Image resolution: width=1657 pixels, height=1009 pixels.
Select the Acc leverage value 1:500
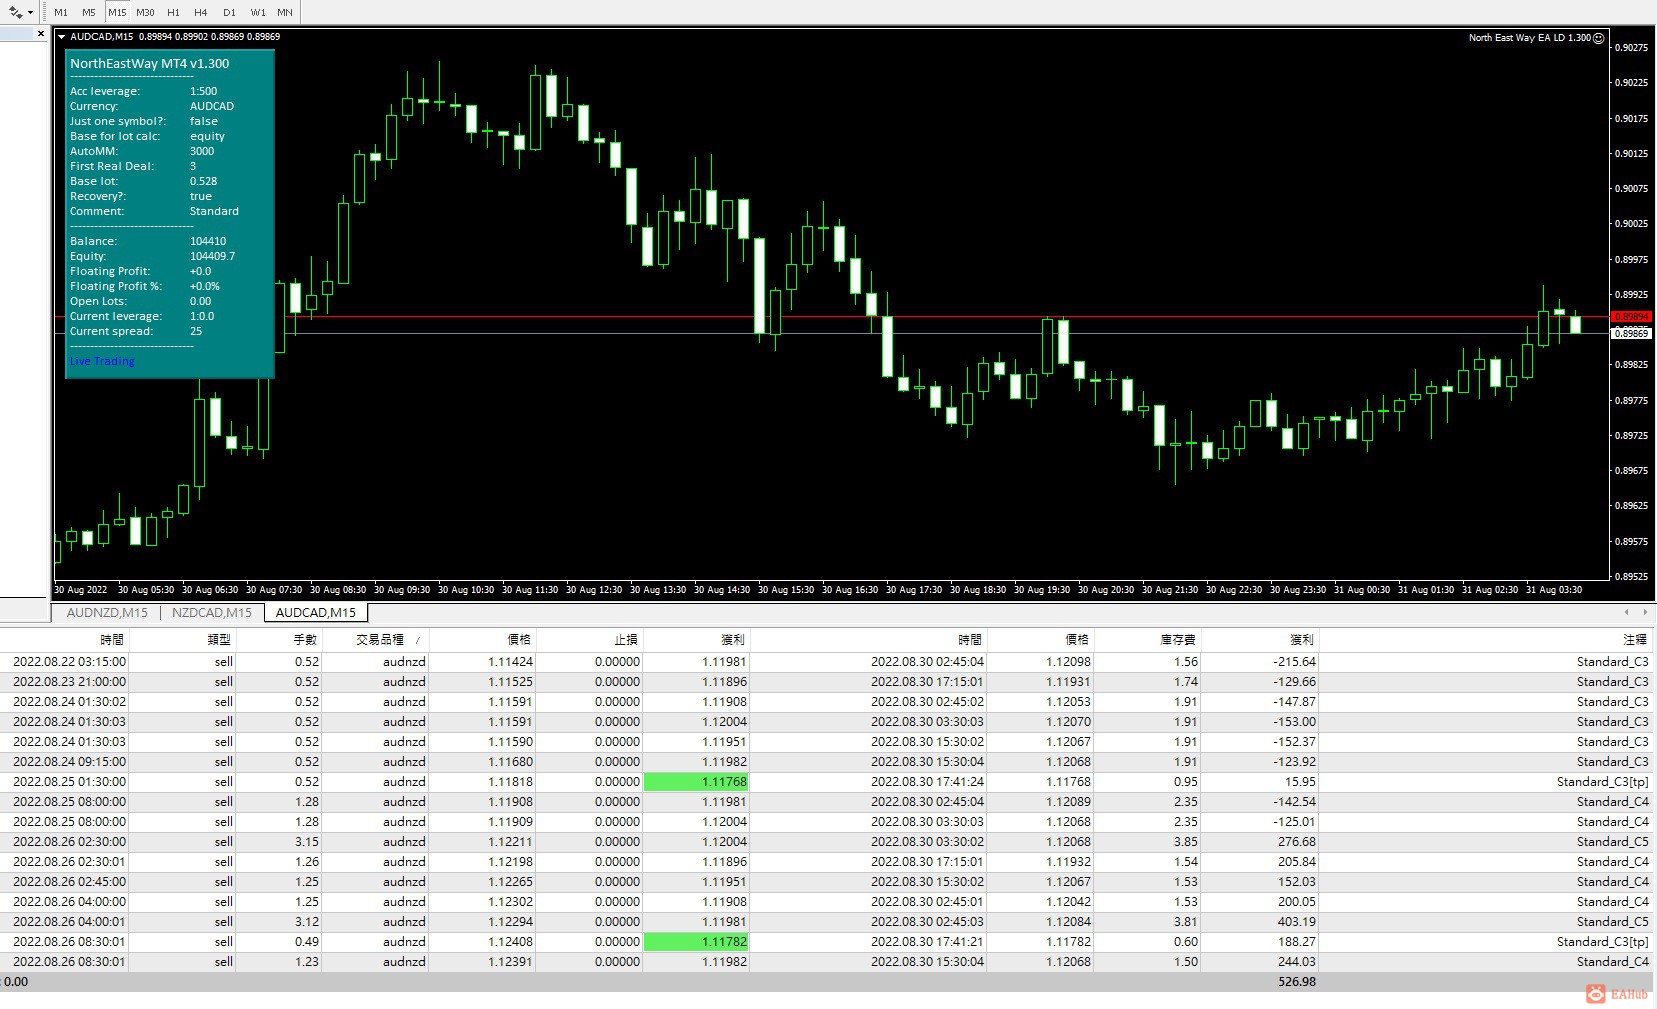203,91
